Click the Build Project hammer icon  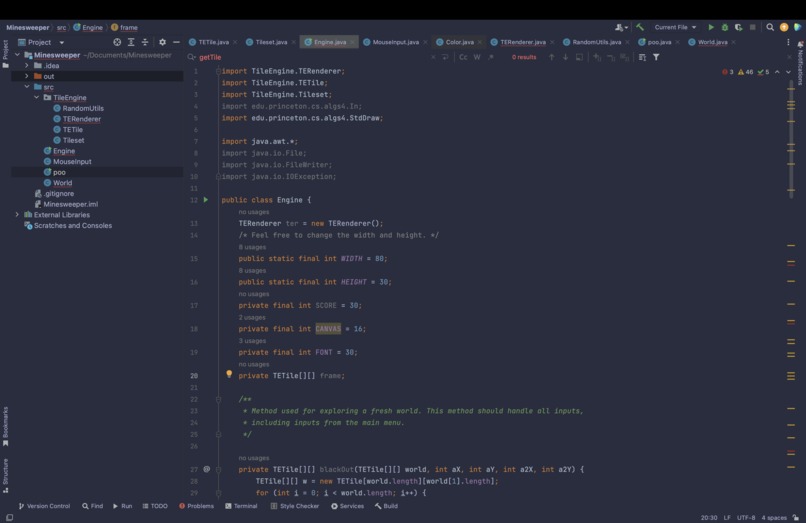(x=639, y=27)
